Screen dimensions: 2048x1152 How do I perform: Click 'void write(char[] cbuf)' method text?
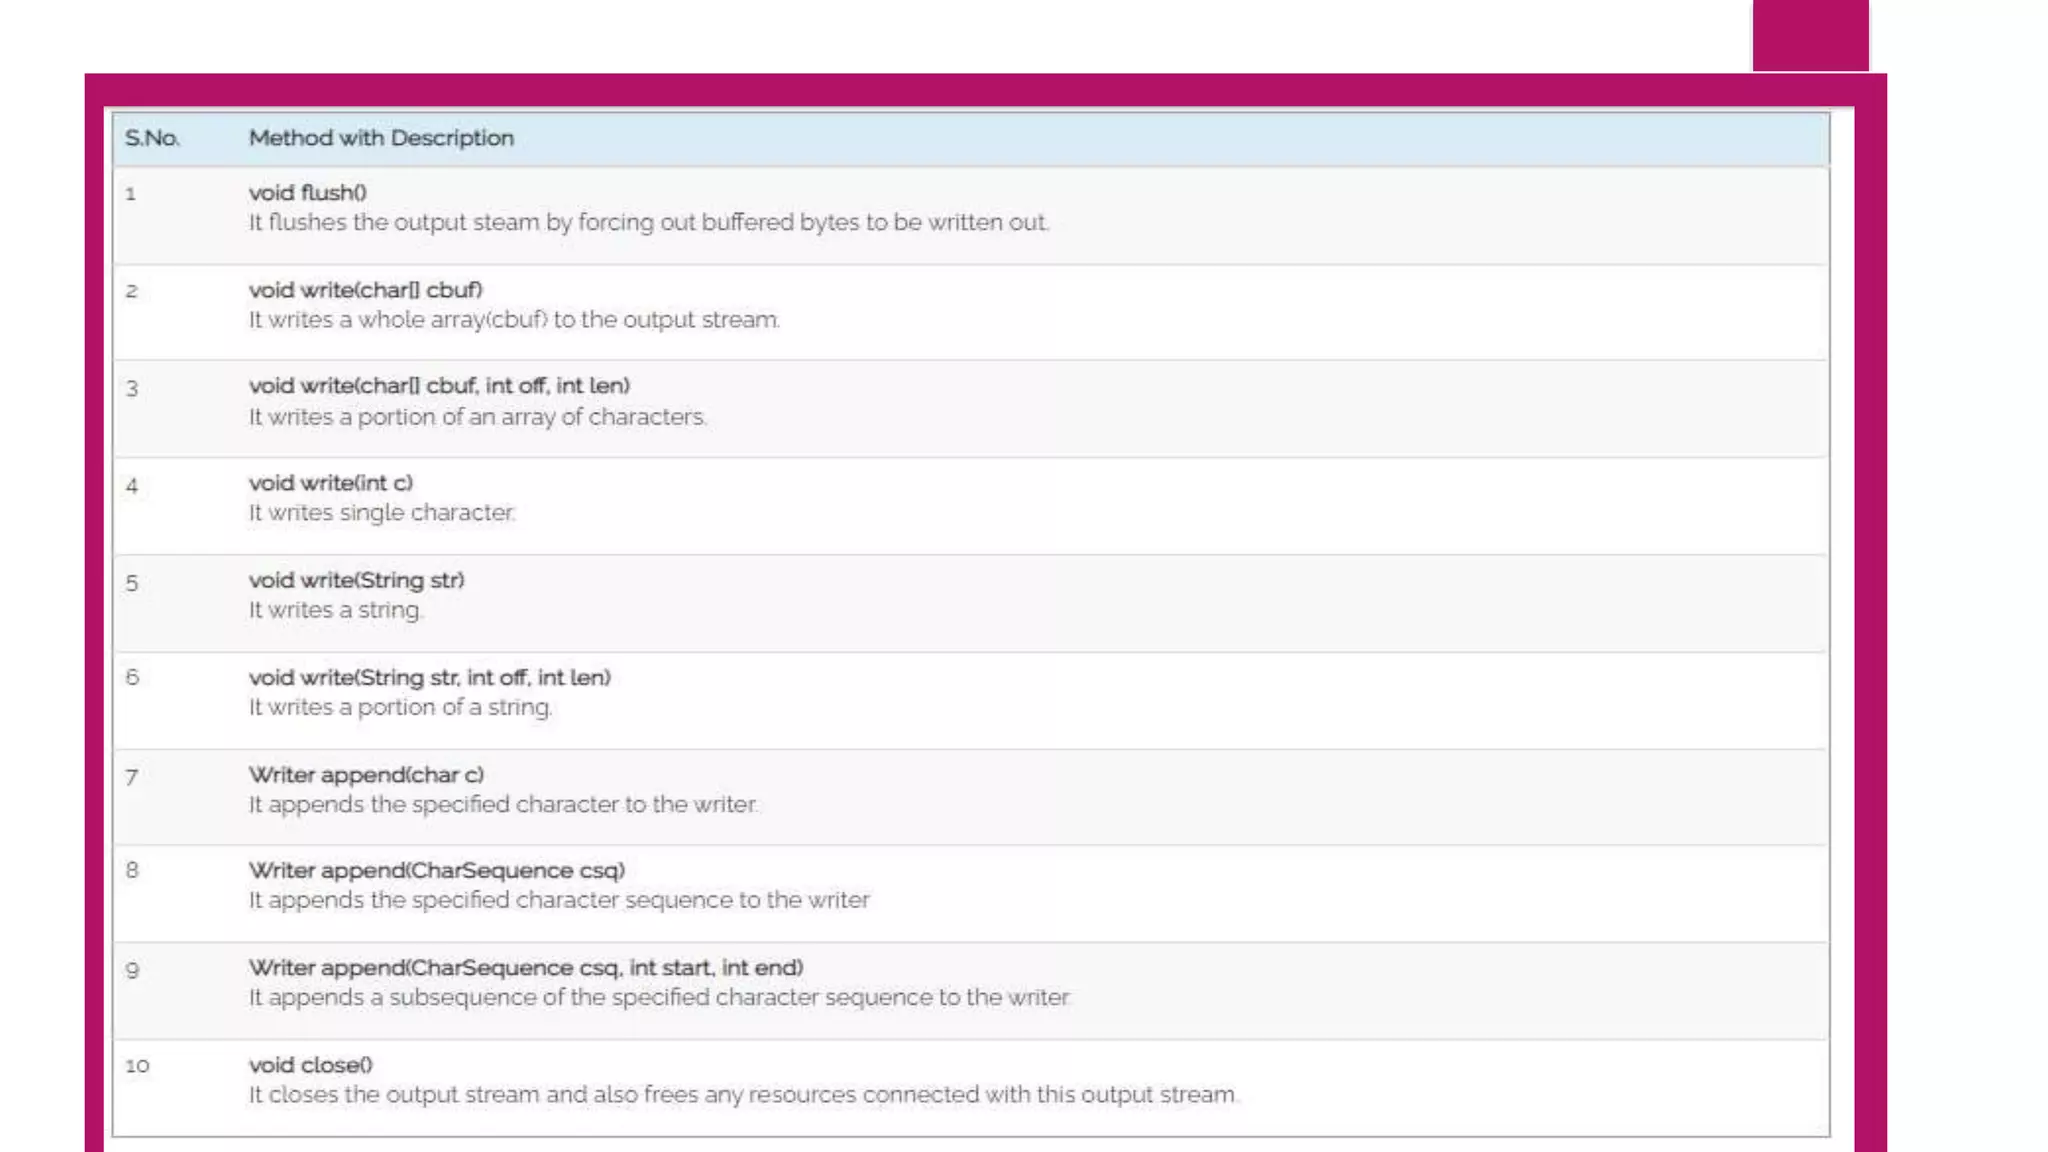(366, 290)
